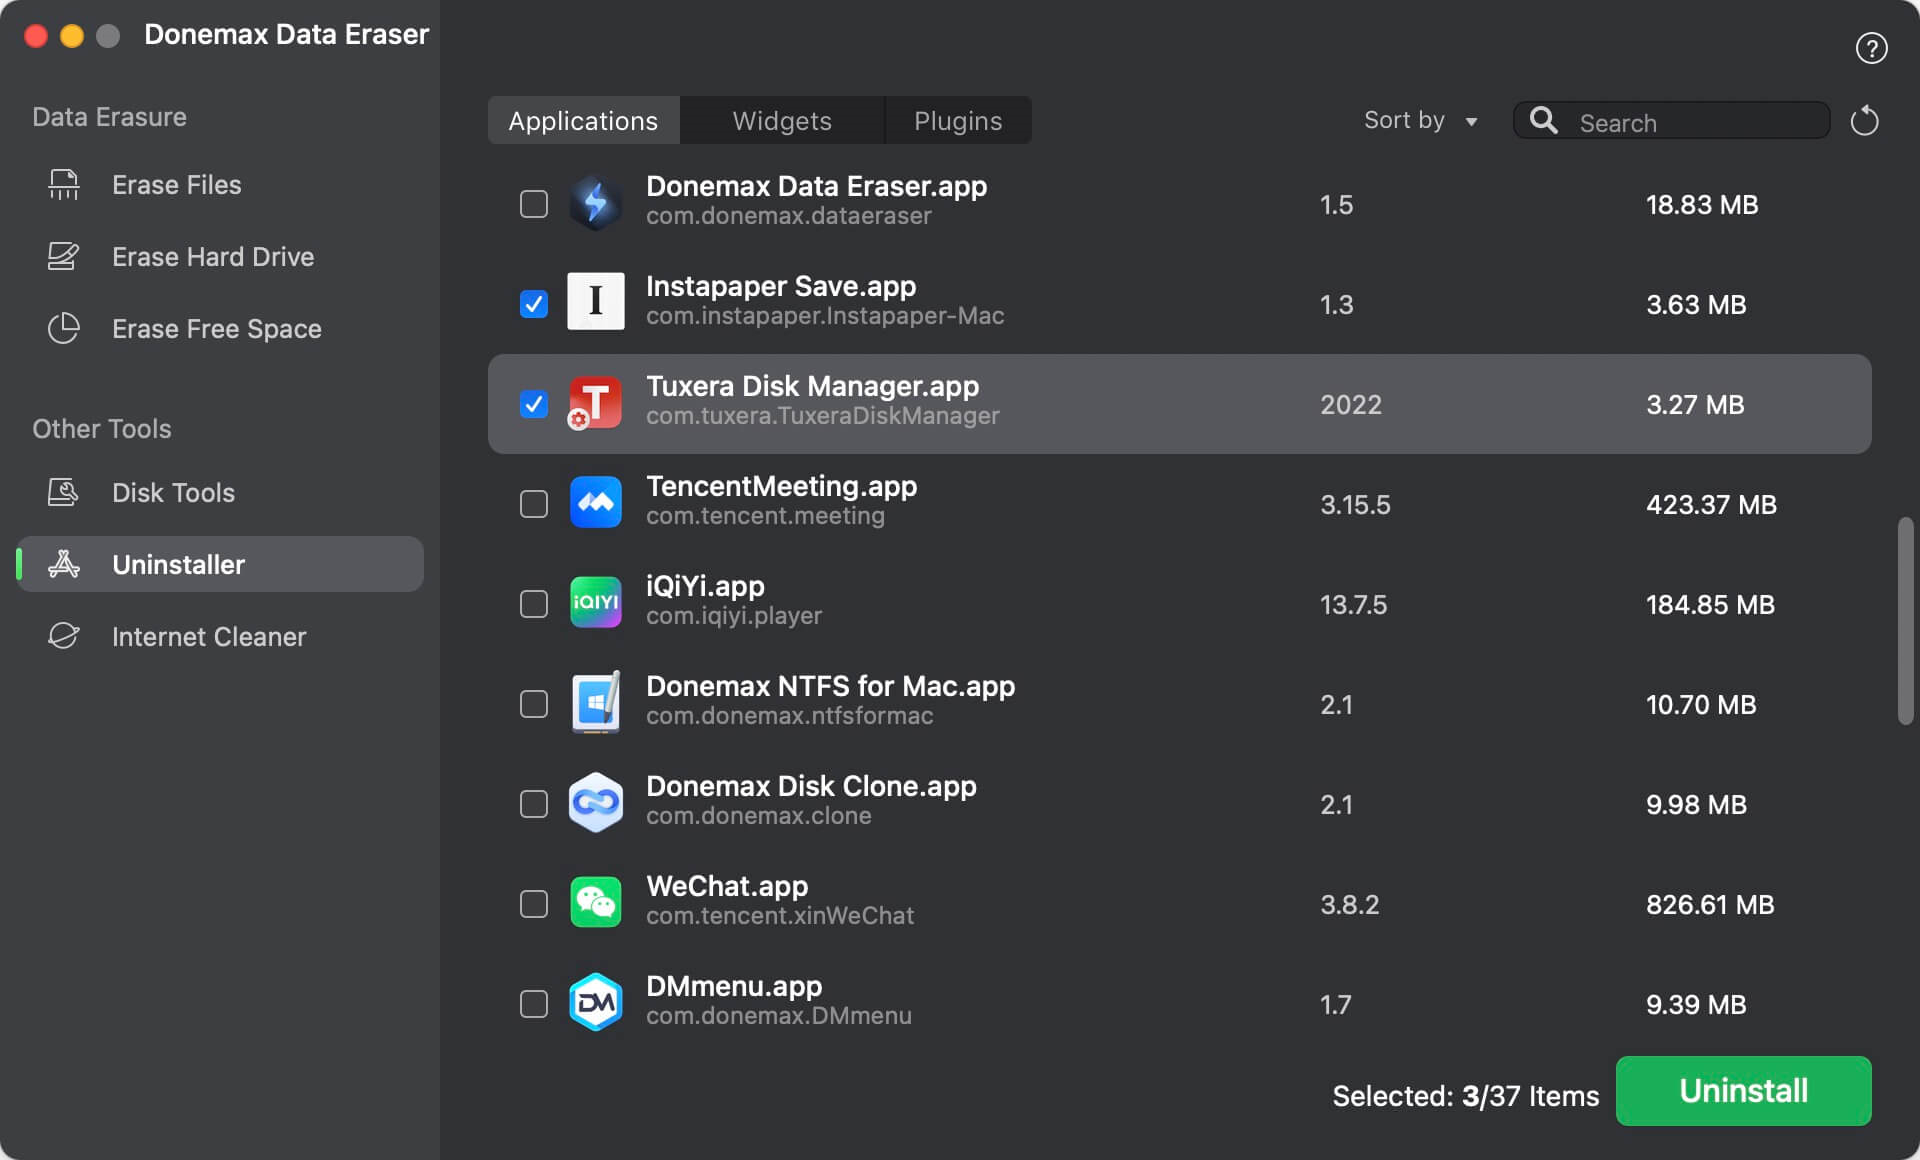This screenshot has width=1920, height=1160.
Task: Click the search magnifier icon
Action: 1544,121
